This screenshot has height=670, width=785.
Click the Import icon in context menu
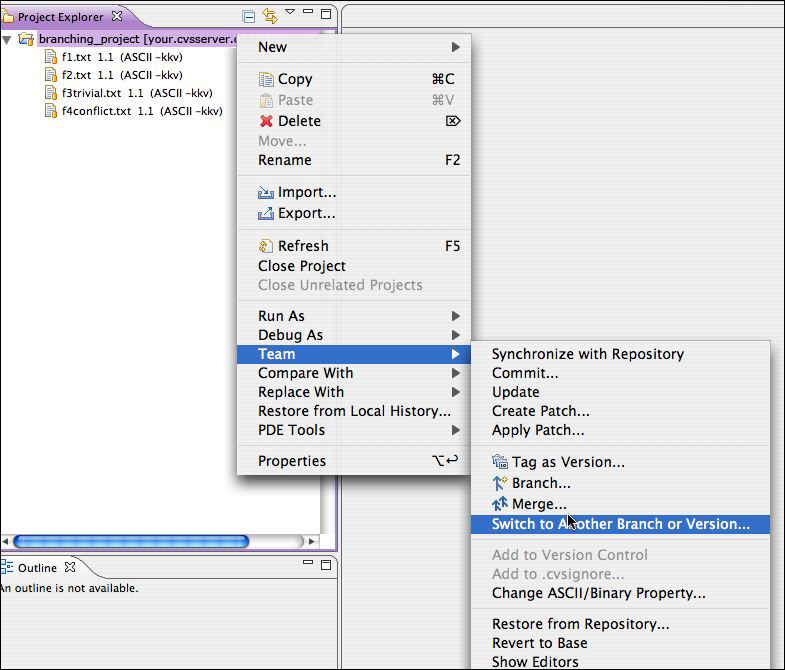[266, 193]
